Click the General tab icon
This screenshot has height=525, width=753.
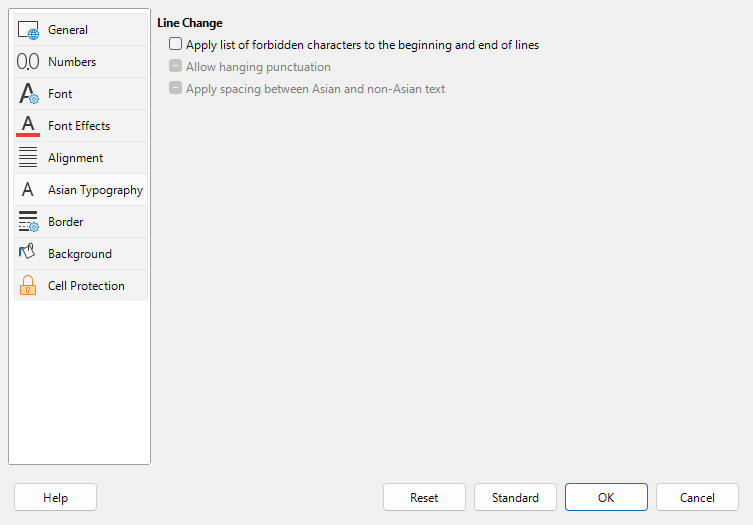pos(28,30)
